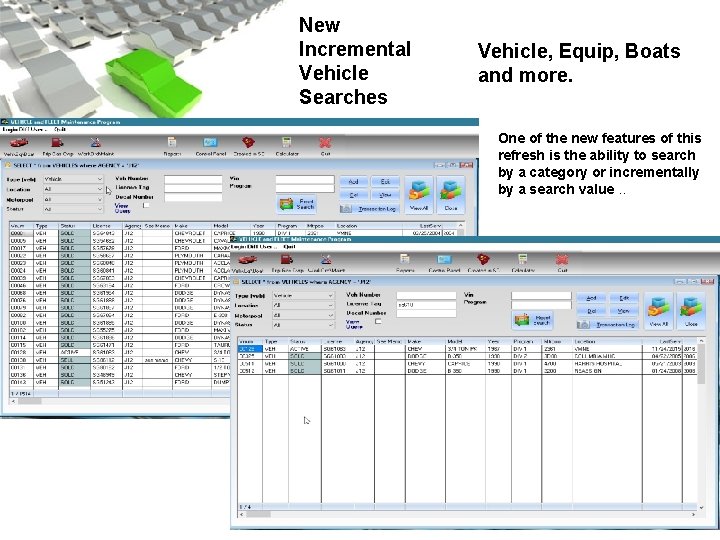
Task: Open Status dropdown in front window
Action: pyautogui.click(x=303, y=325)
